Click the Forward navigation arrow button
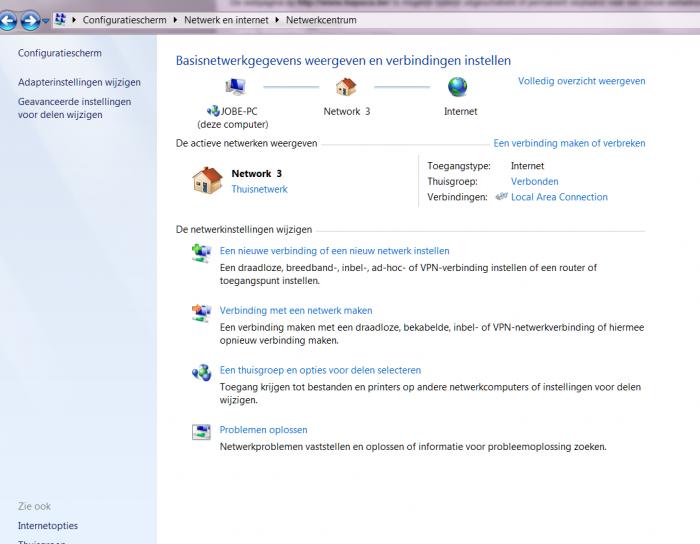This screenshot has width=700, height=544. [30, 21]
